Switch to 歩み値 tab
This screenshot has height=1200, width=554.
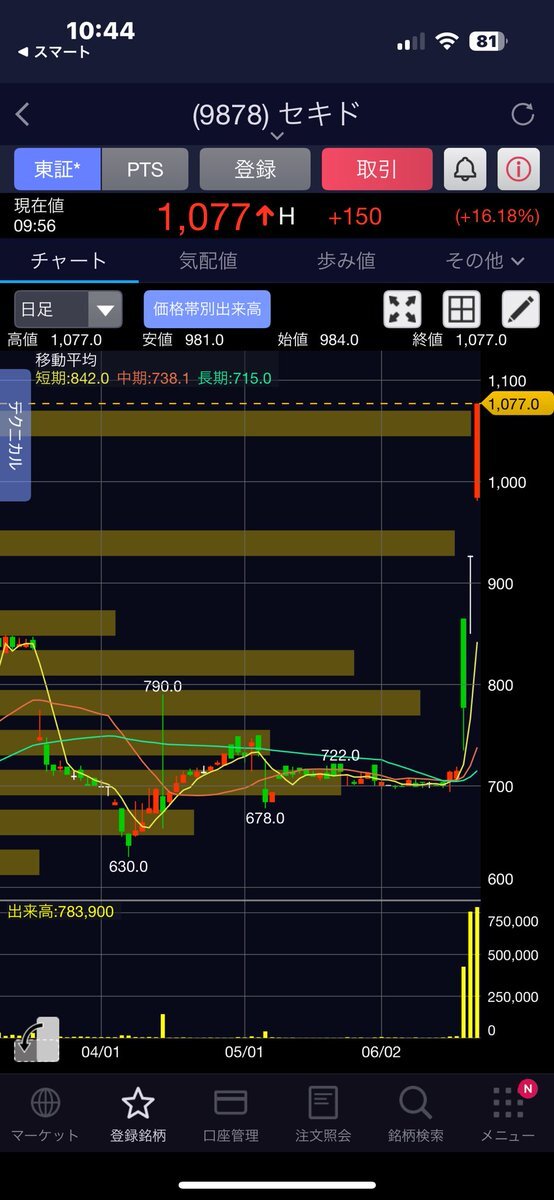pyautogui.click(x=346, y=261)
